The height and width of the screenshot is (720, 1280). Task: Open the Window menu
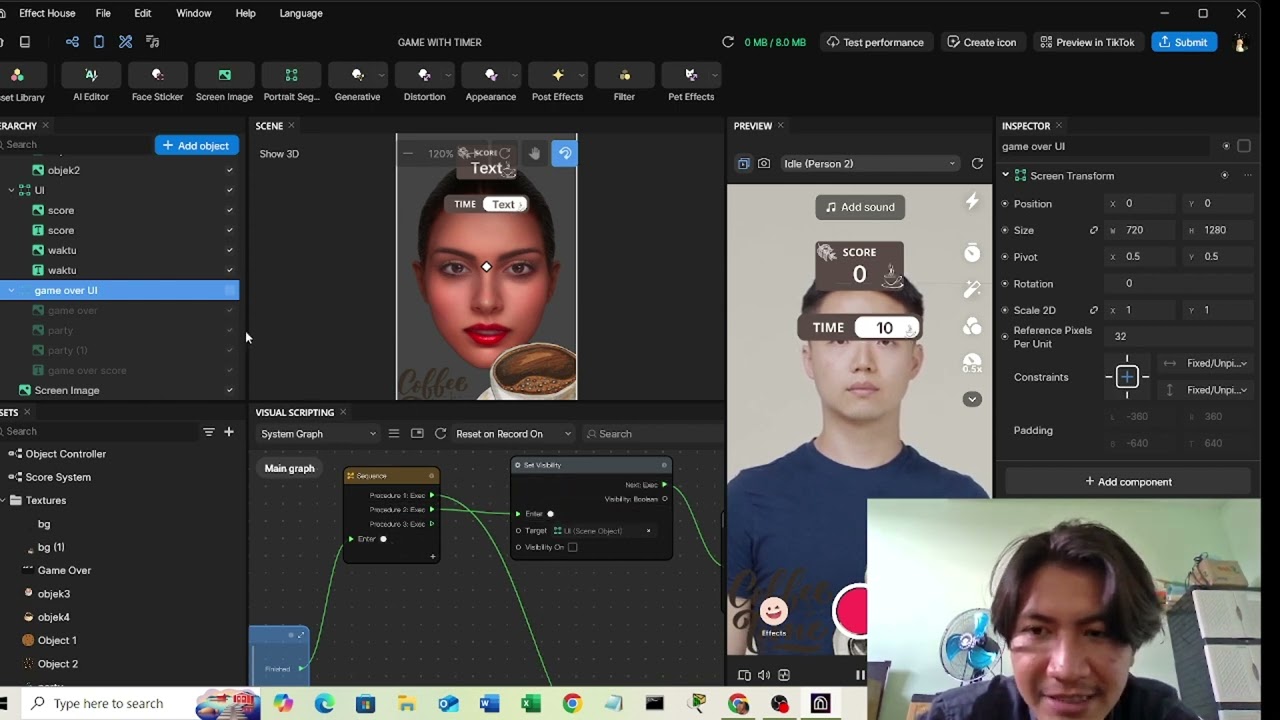(194, 13)
